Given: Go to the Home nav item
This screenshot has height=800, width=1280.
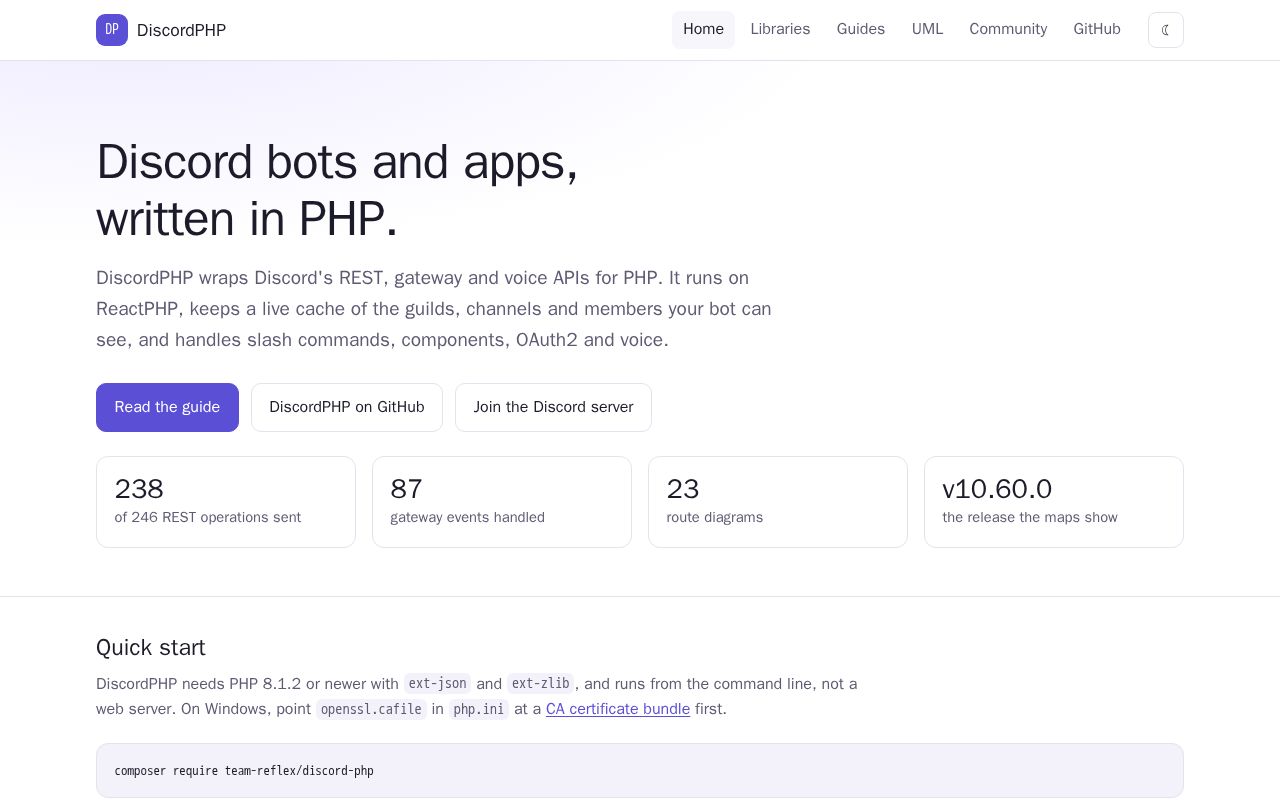Looking at the screenshot, I should point(703,30).
